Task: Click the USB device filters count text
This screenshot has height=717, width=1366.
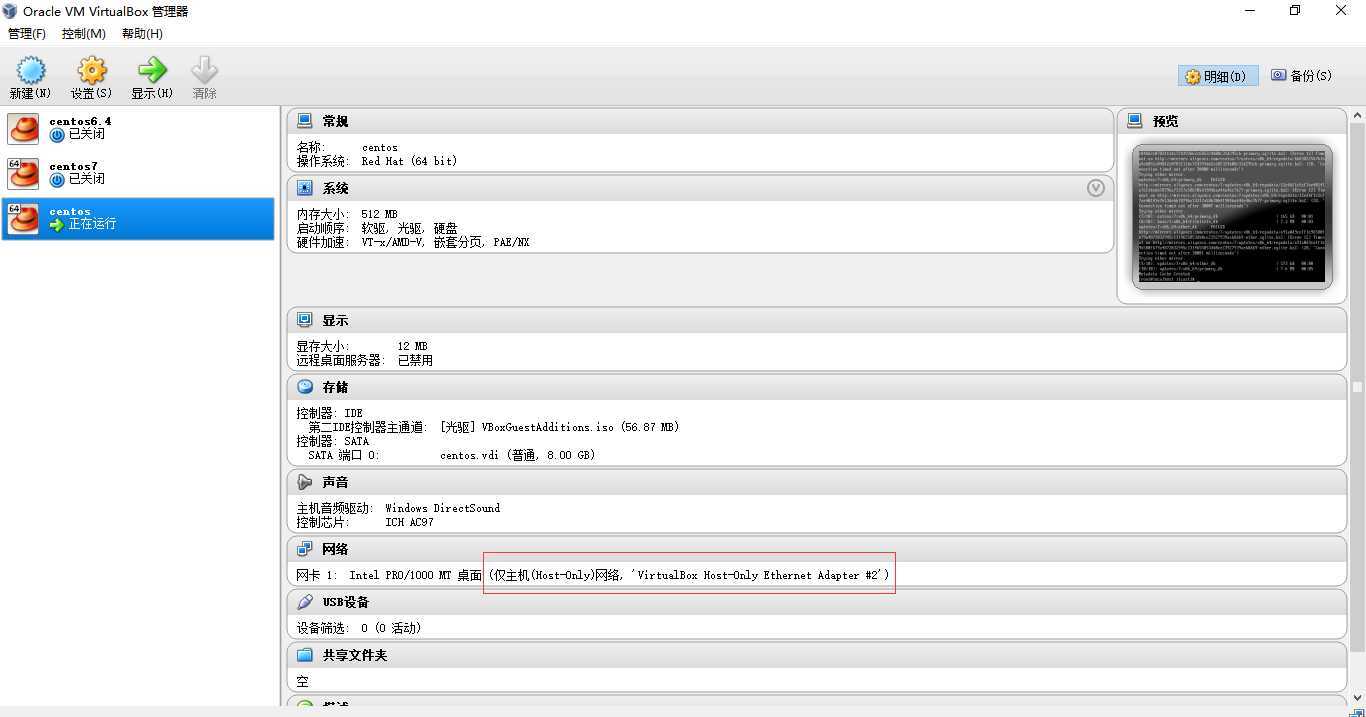Action: (391, 628)
